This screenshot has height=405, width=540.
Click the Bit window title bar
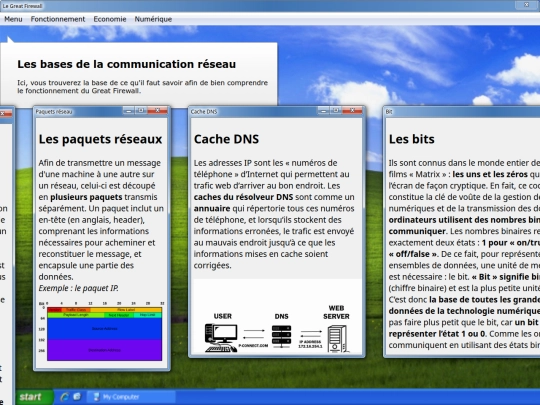[x=461, y=111]
